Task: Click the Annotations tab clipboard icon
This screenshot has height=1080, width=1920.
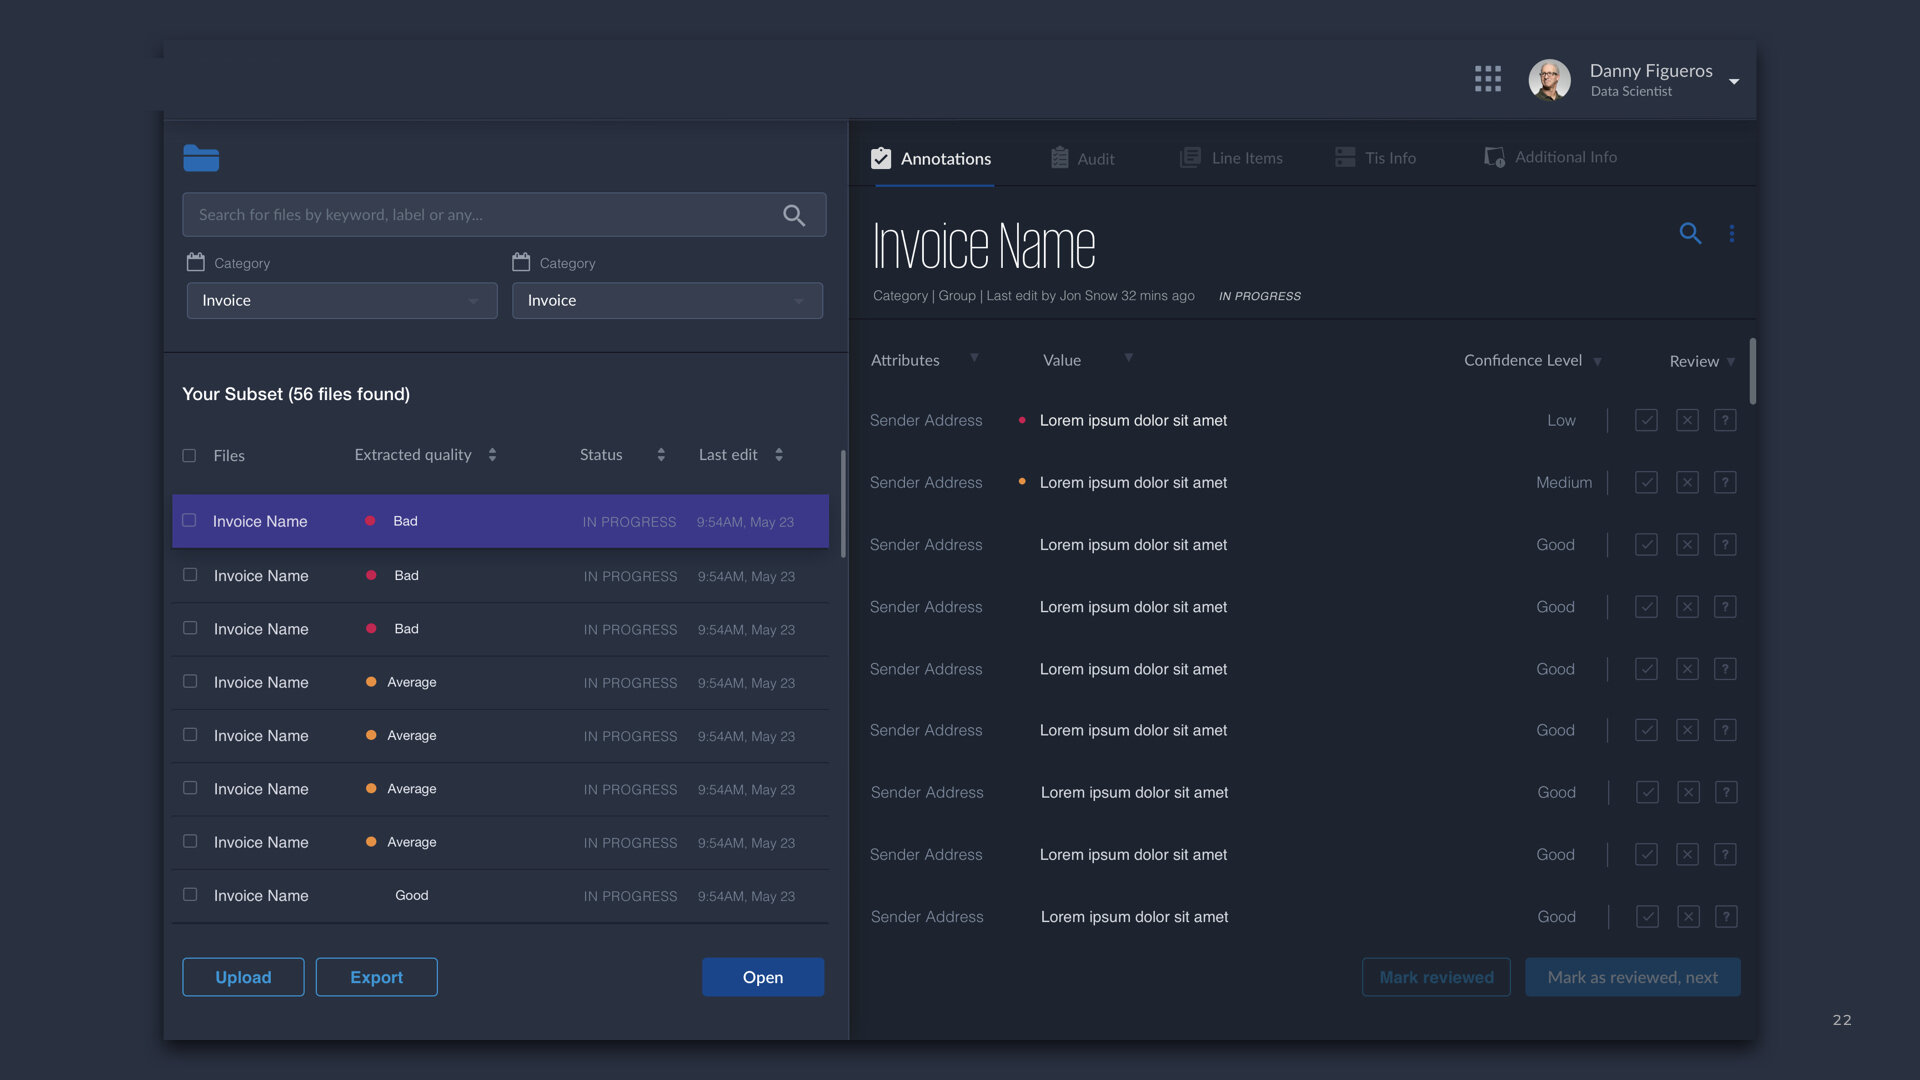Action: (x=881, y=158)
